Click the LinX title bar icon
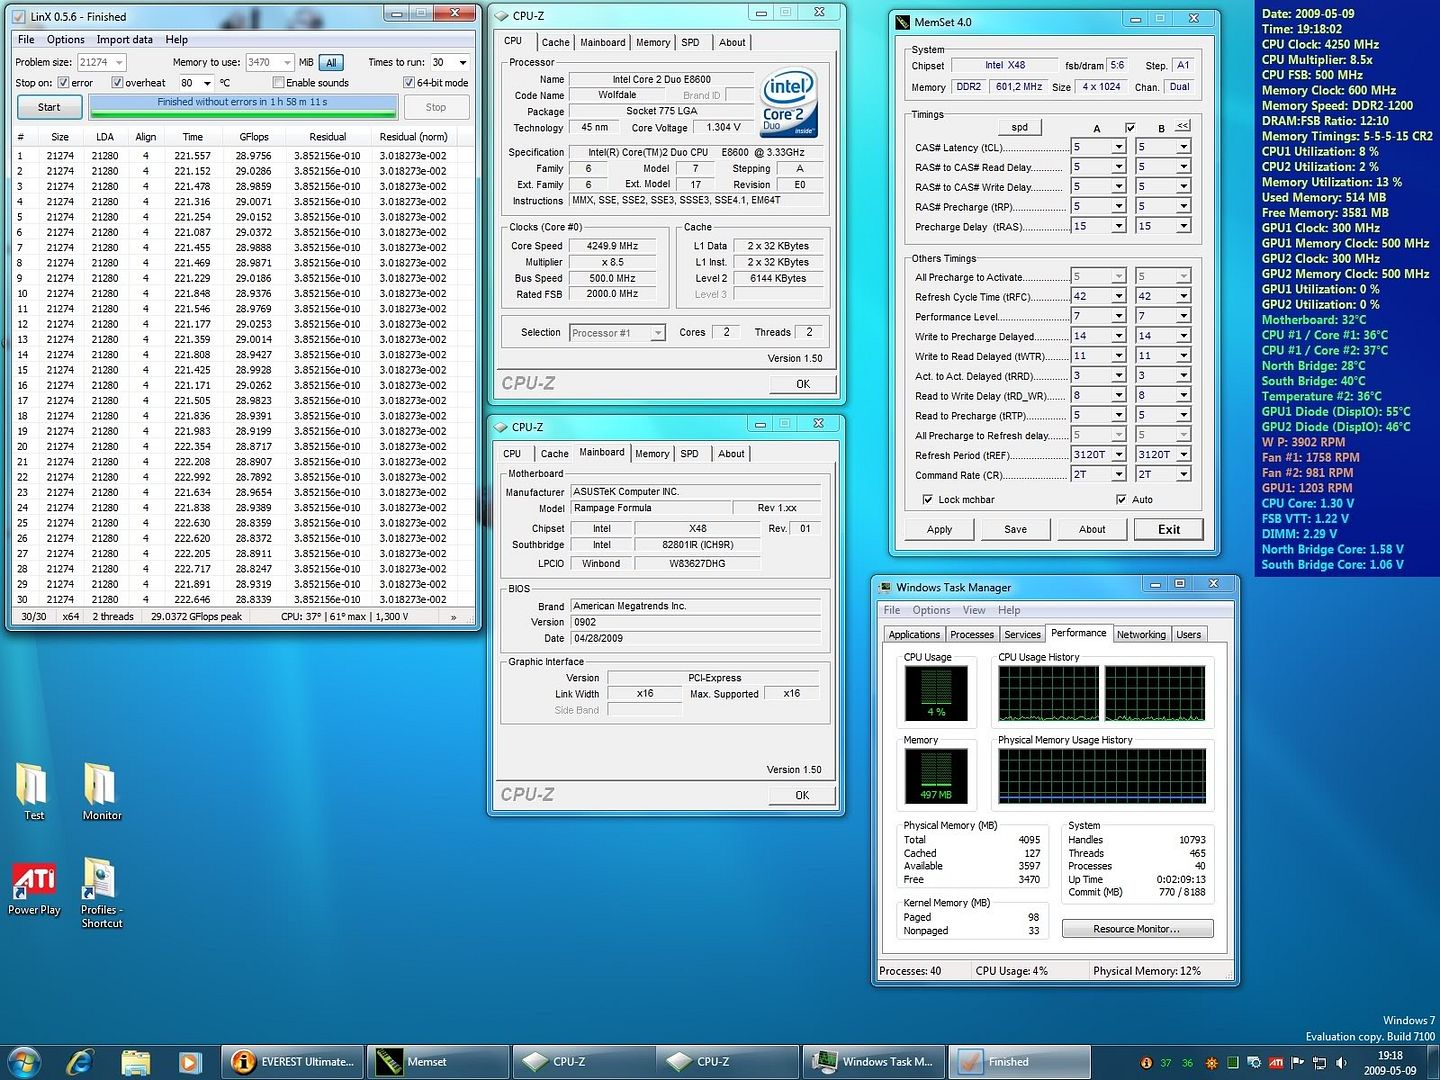This screenshot has width=1440, height=1080. [x=20, y=16]
